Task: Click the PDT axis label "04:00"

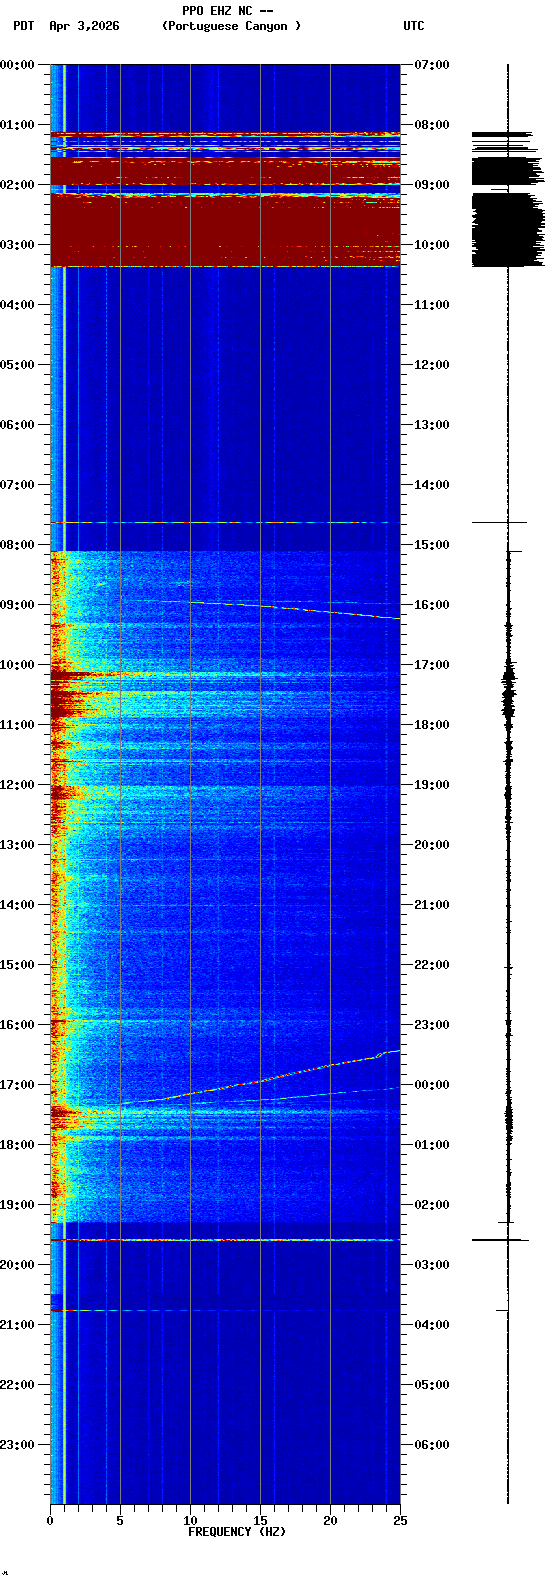Action: coord(18,305)
